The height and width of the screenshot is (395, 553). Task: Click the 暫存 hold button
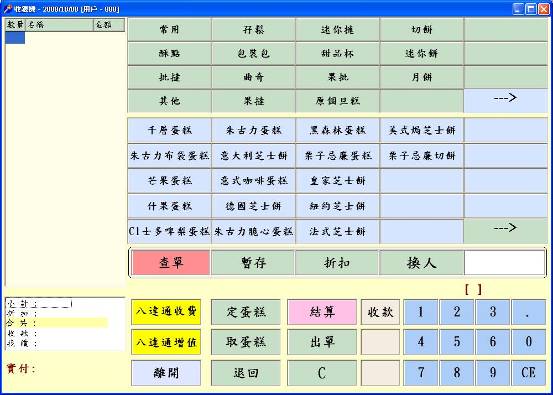(253, 263)
